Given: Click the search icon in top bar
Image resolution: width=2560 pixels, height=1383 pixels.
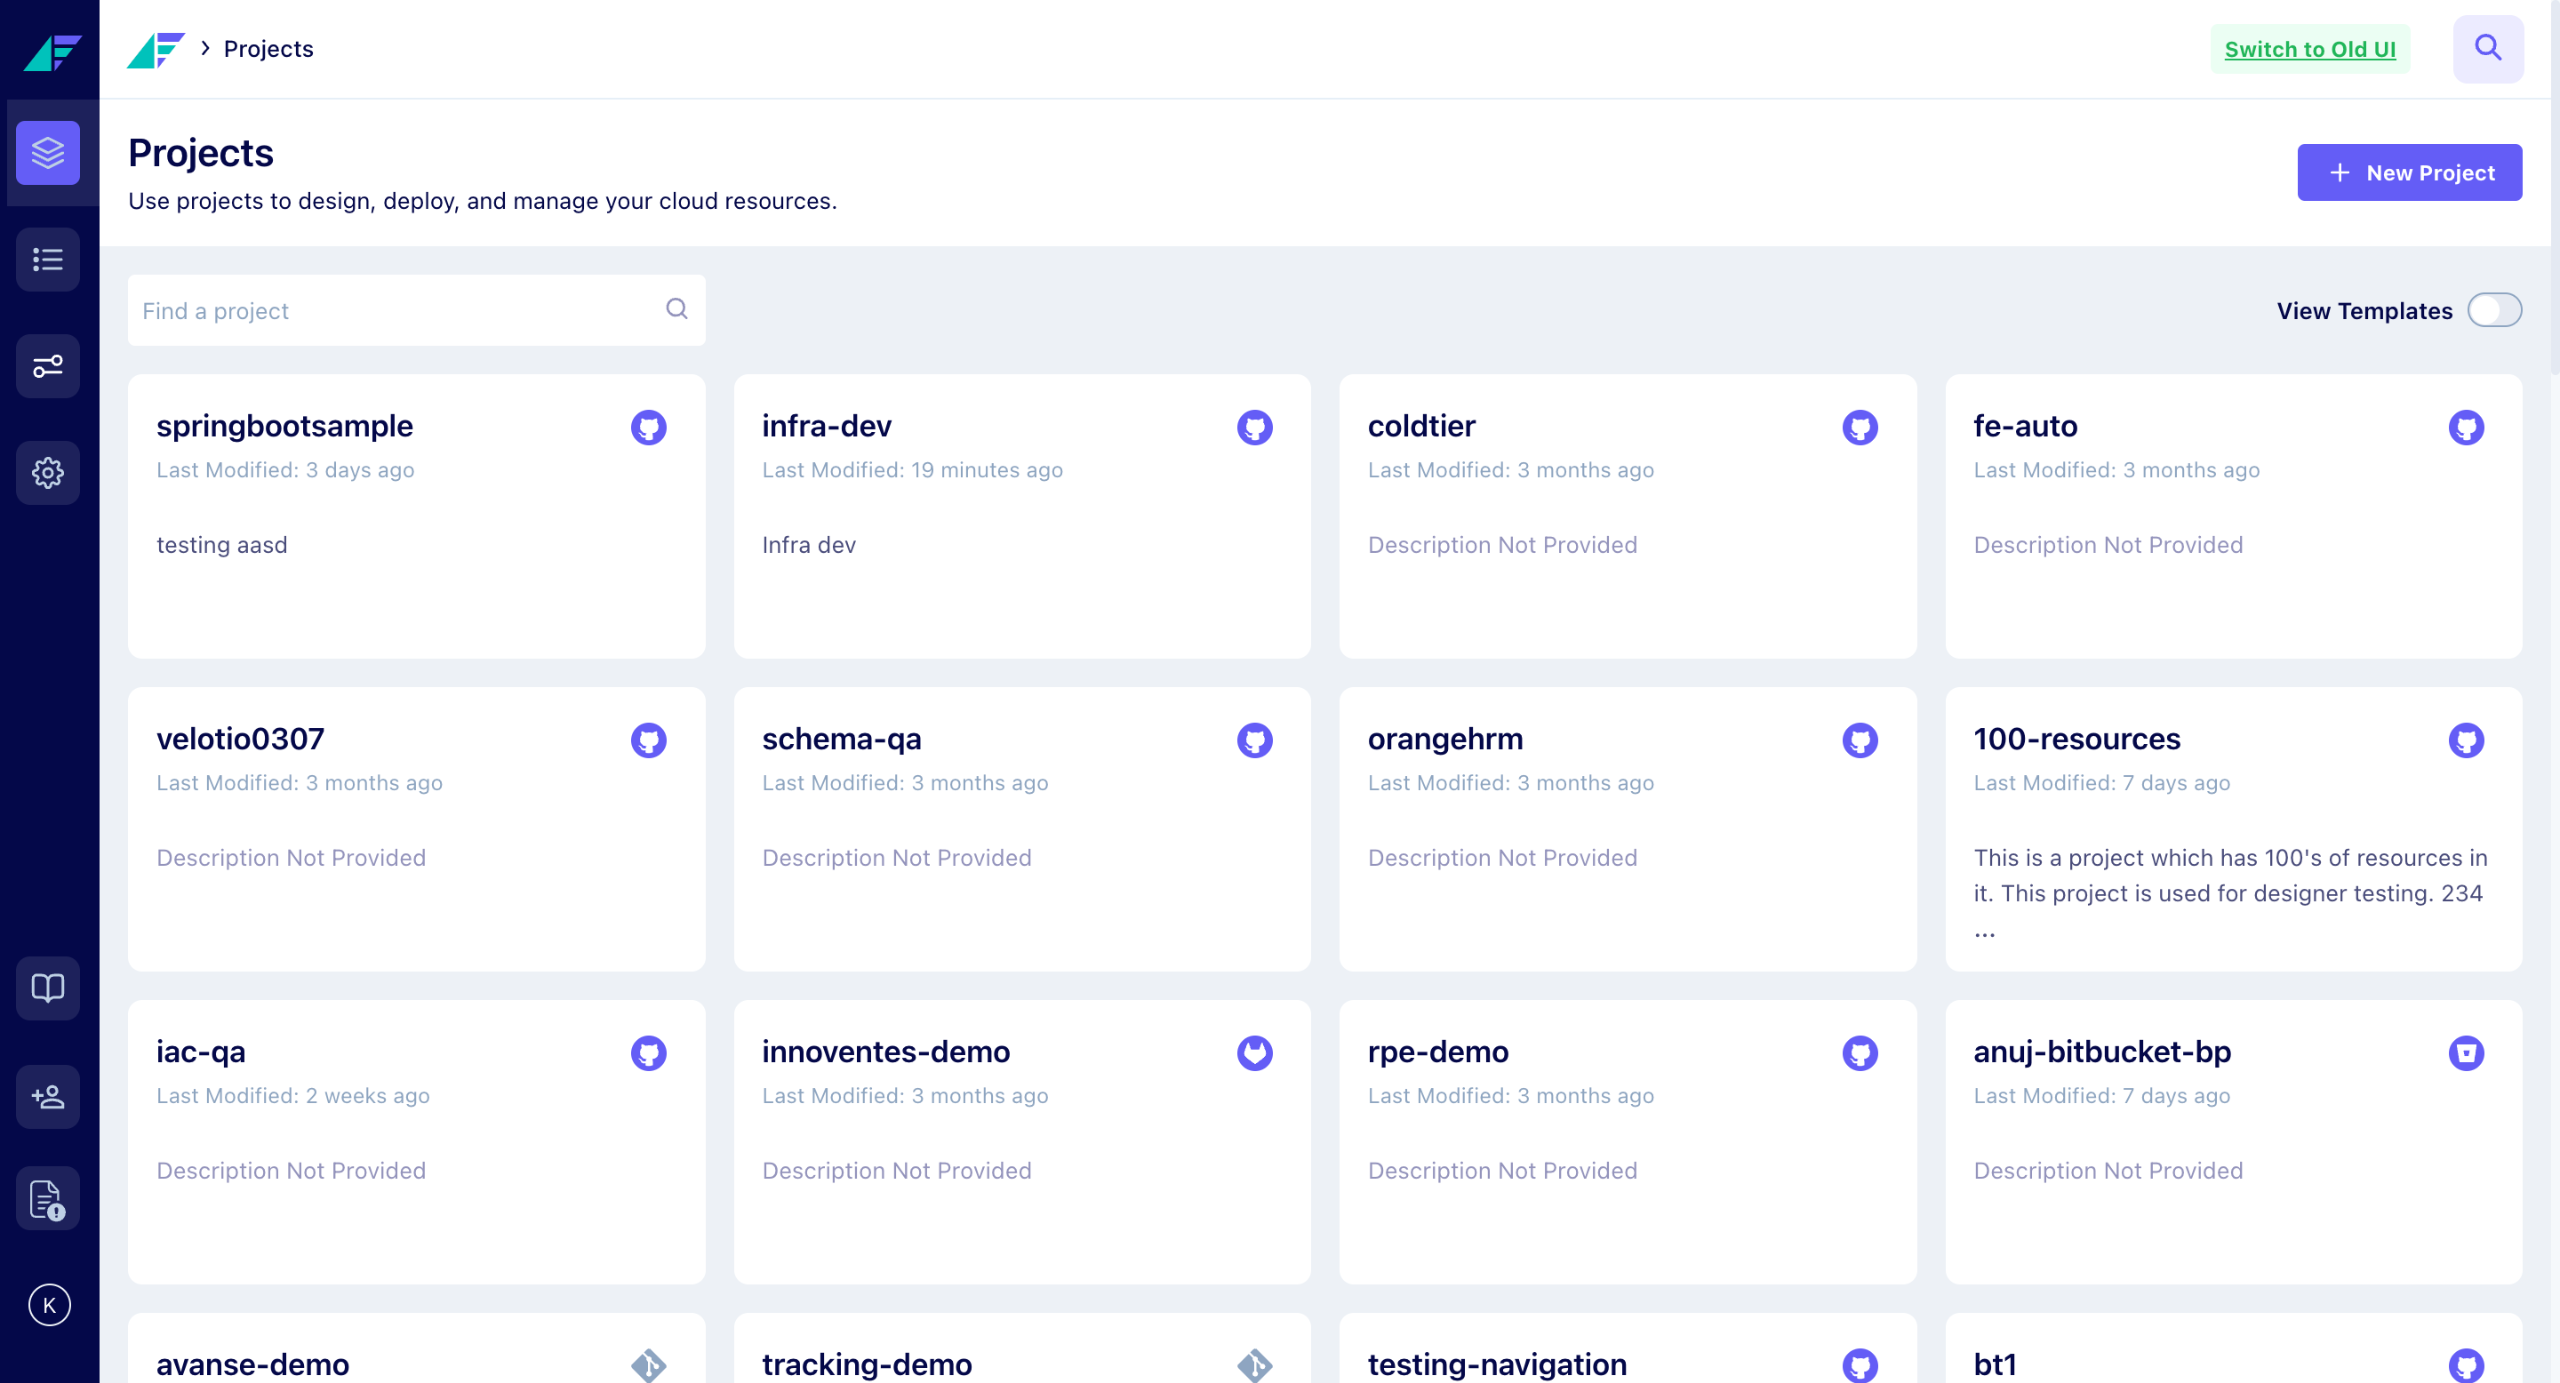Looking at the screenshot, I should coord(2488,48).
